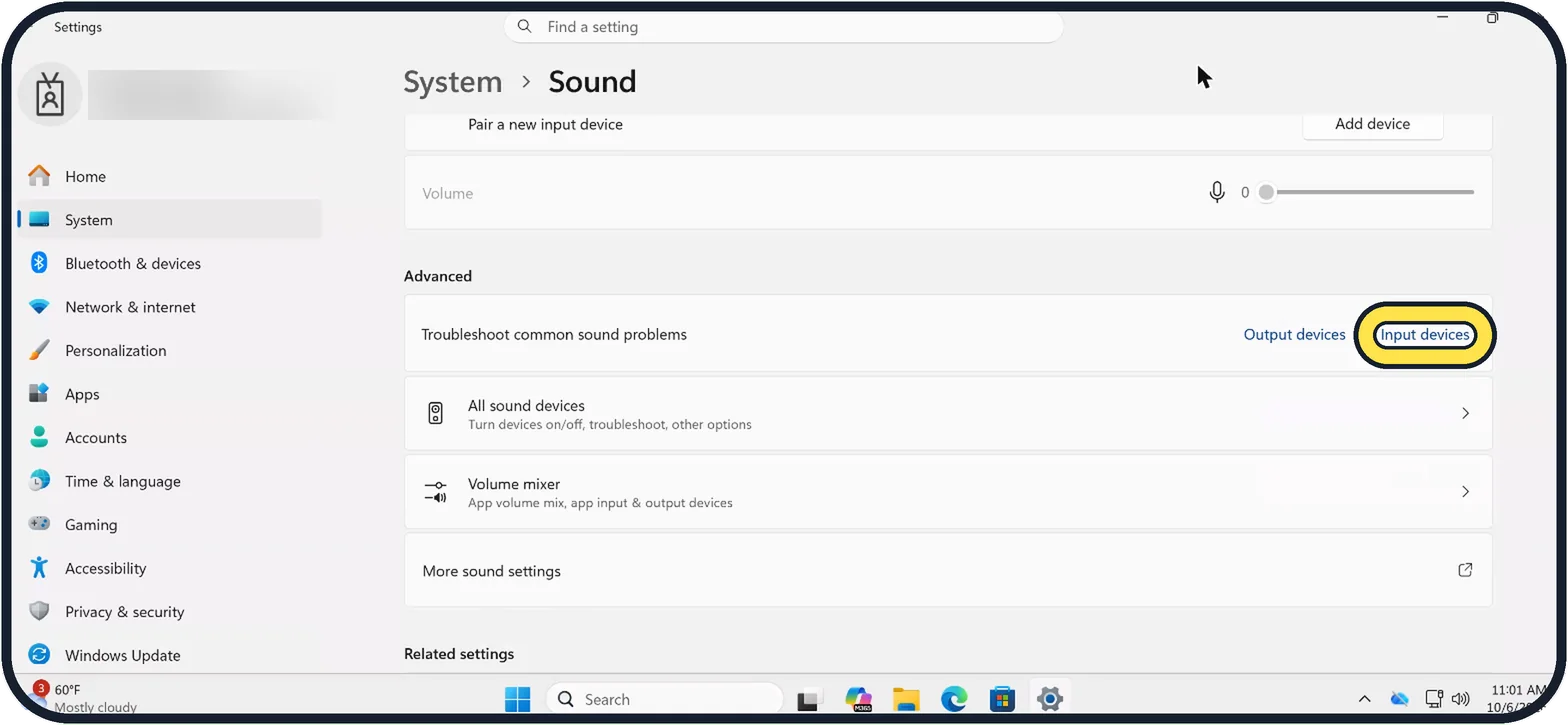Image resolution: width=1568 pixels, height=725 pixels.
Task: Click the Privacy & security shield icon
Action: [x=39, y=611]
